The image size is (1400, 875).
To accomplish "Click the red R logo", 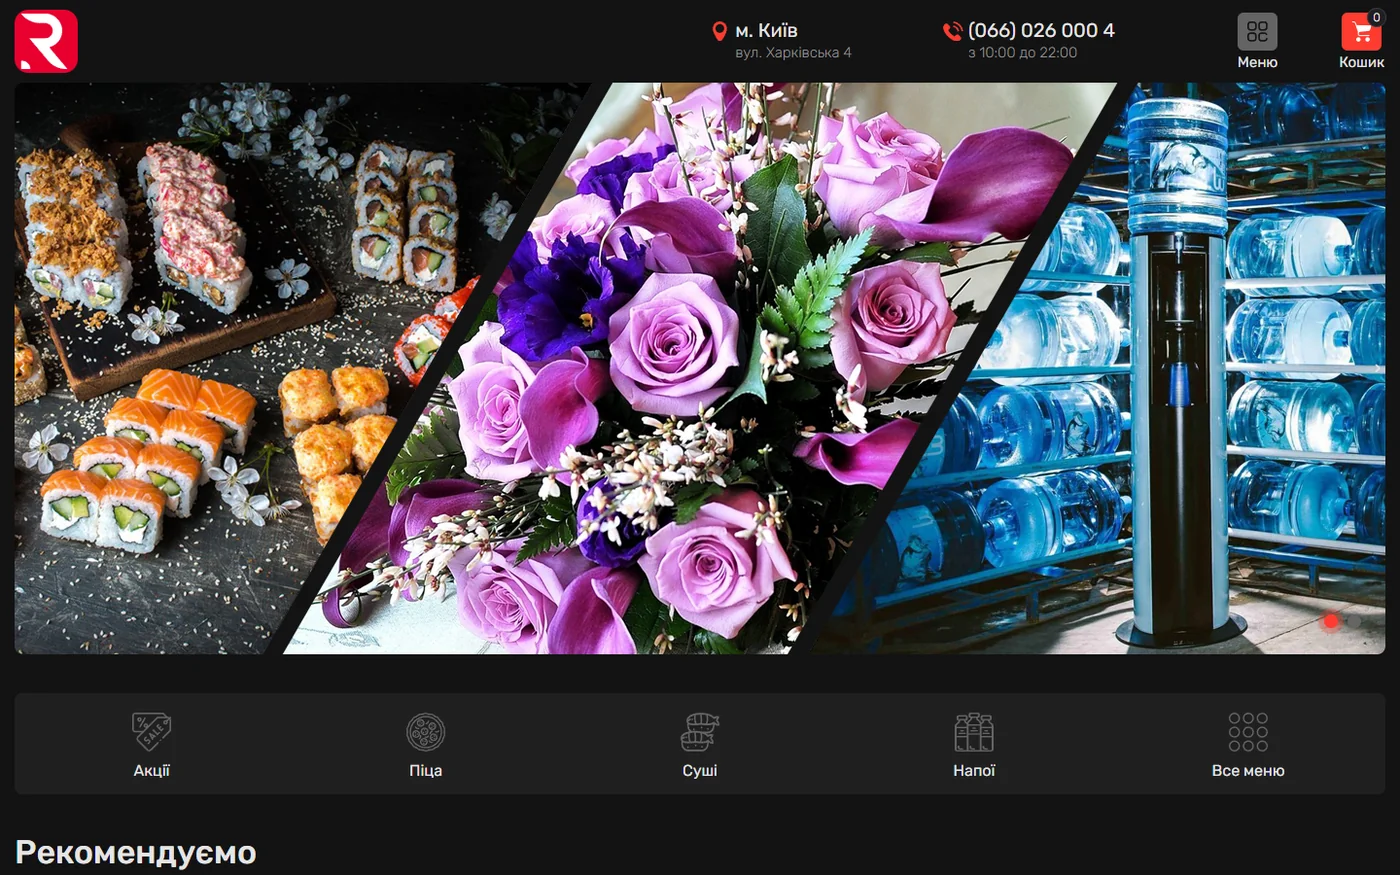I will (x=46, y=41).
